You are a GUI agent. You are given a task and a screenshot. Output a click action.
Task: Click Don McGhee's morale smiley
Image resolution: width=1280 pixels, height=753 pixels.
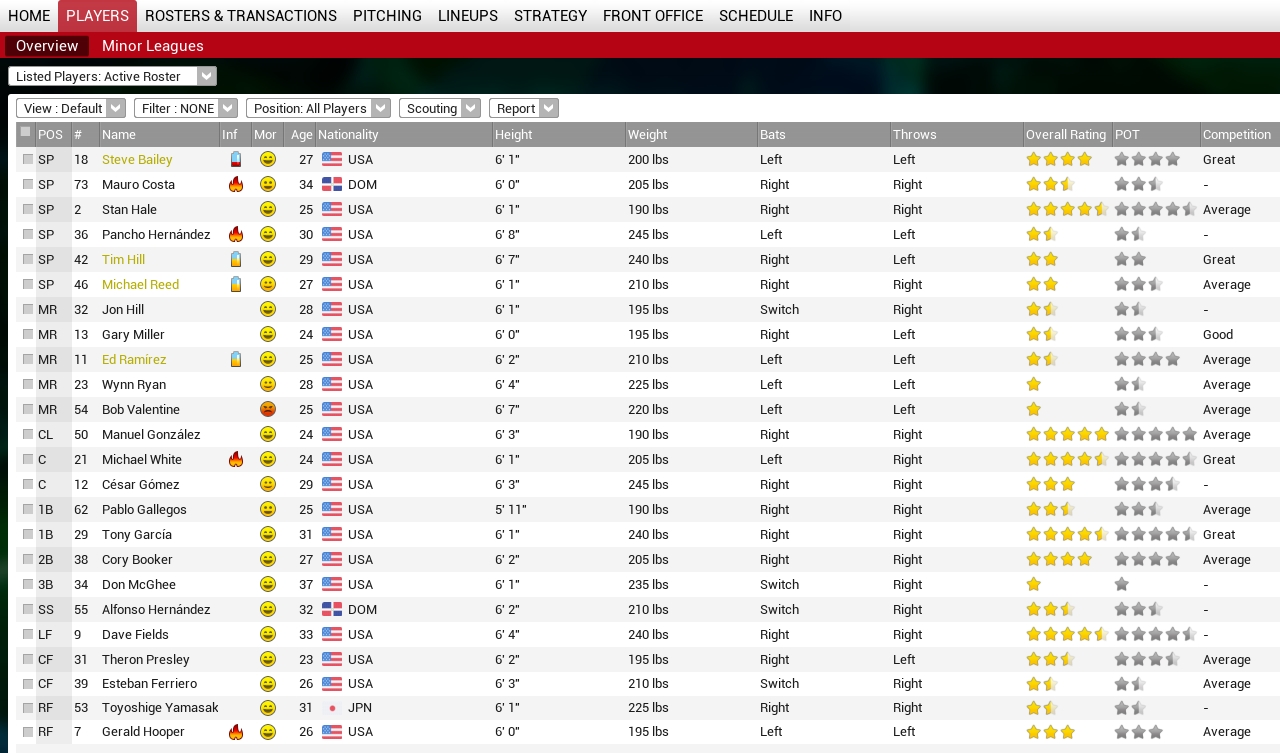(x=267, y=584)
